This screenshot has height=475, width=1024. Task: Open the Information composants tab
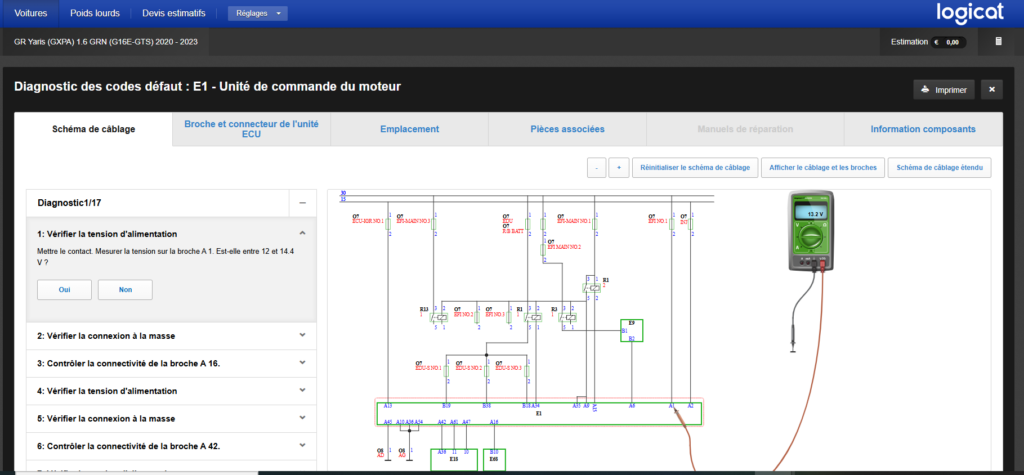pyautogui.click(x=923, y=129)
